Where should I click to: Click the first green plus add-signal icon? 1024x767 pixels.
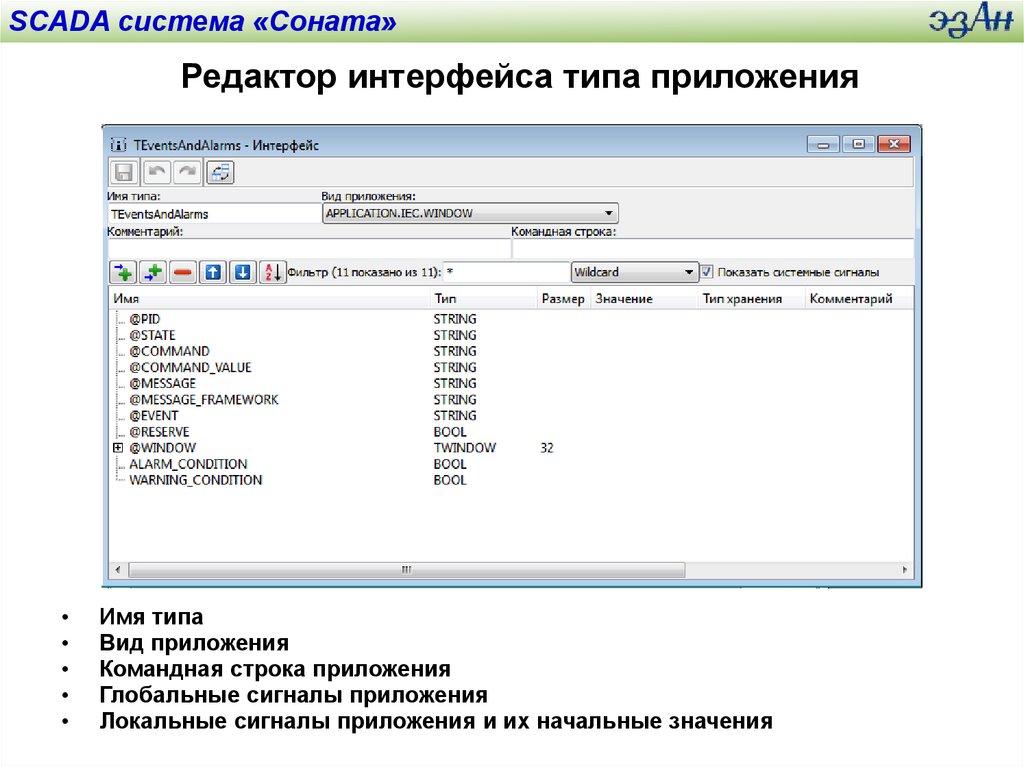click(123, 272)
